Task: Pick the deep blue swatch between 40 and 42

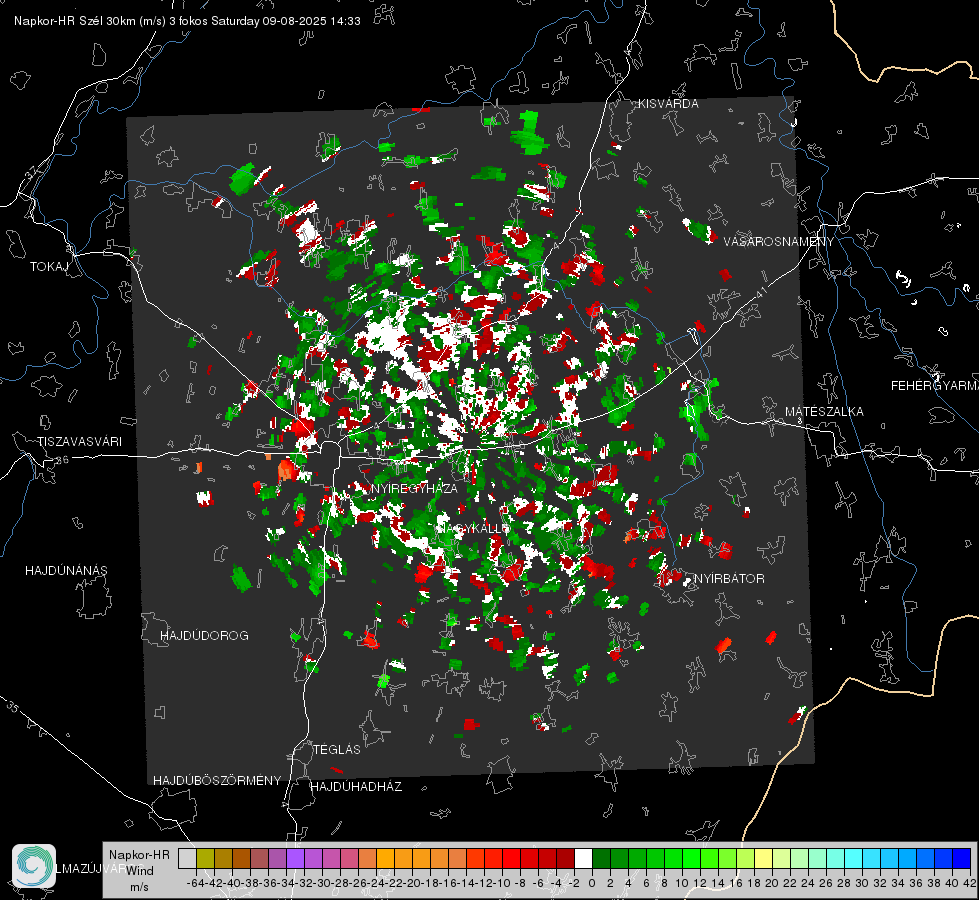Action: point(962,859)
